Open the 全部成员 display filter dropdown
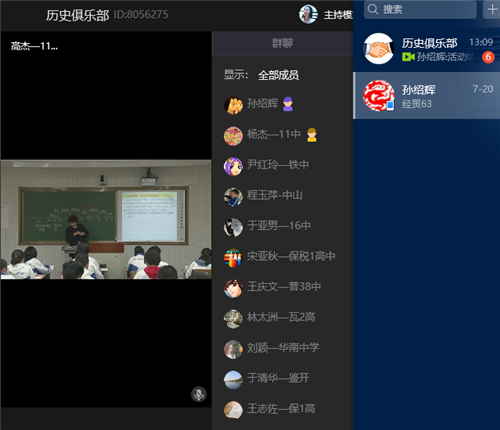This screenshot has height=430, width=500. 278,75
